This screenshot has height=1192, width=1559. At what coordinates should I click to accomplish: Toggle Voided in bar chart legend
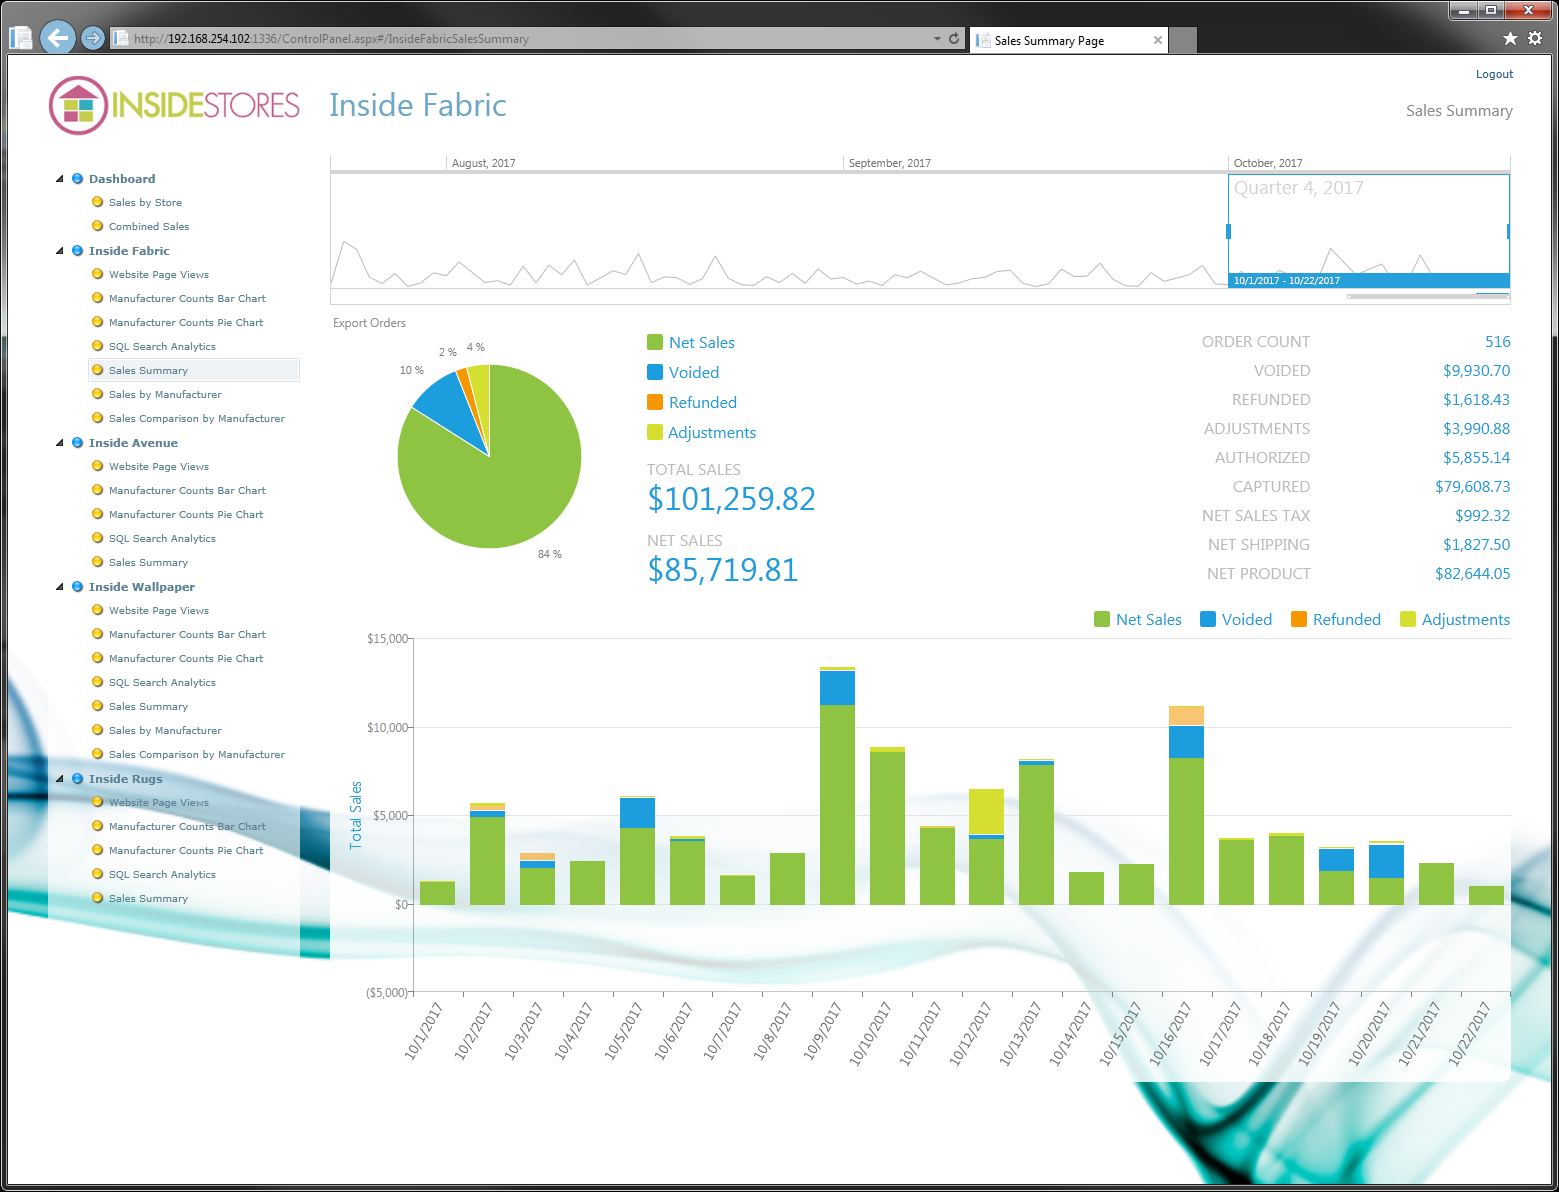pos(1236,619)
